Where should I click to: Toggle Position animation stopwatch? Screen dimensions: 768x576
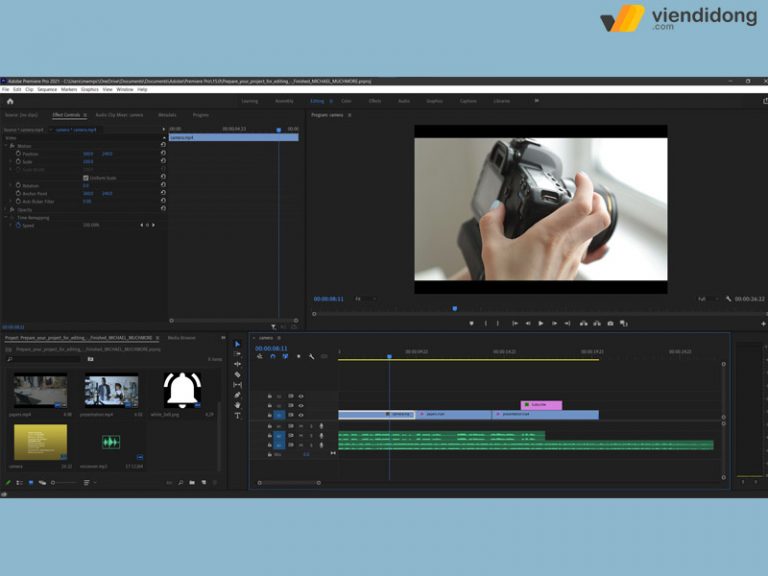pos(18,153)
